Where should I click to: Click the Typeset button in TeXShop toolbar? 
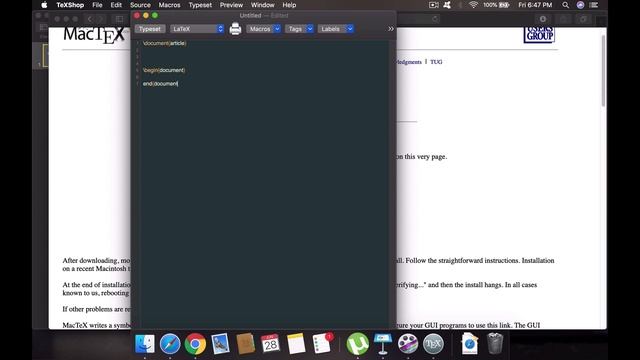pos(150,29)
